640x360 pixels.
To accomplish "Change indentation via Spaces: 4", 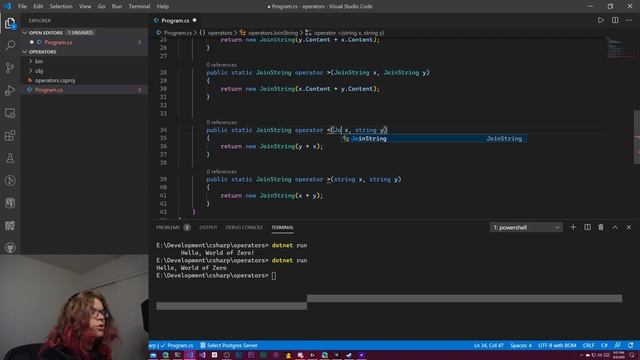I will (x=521, y=345).
